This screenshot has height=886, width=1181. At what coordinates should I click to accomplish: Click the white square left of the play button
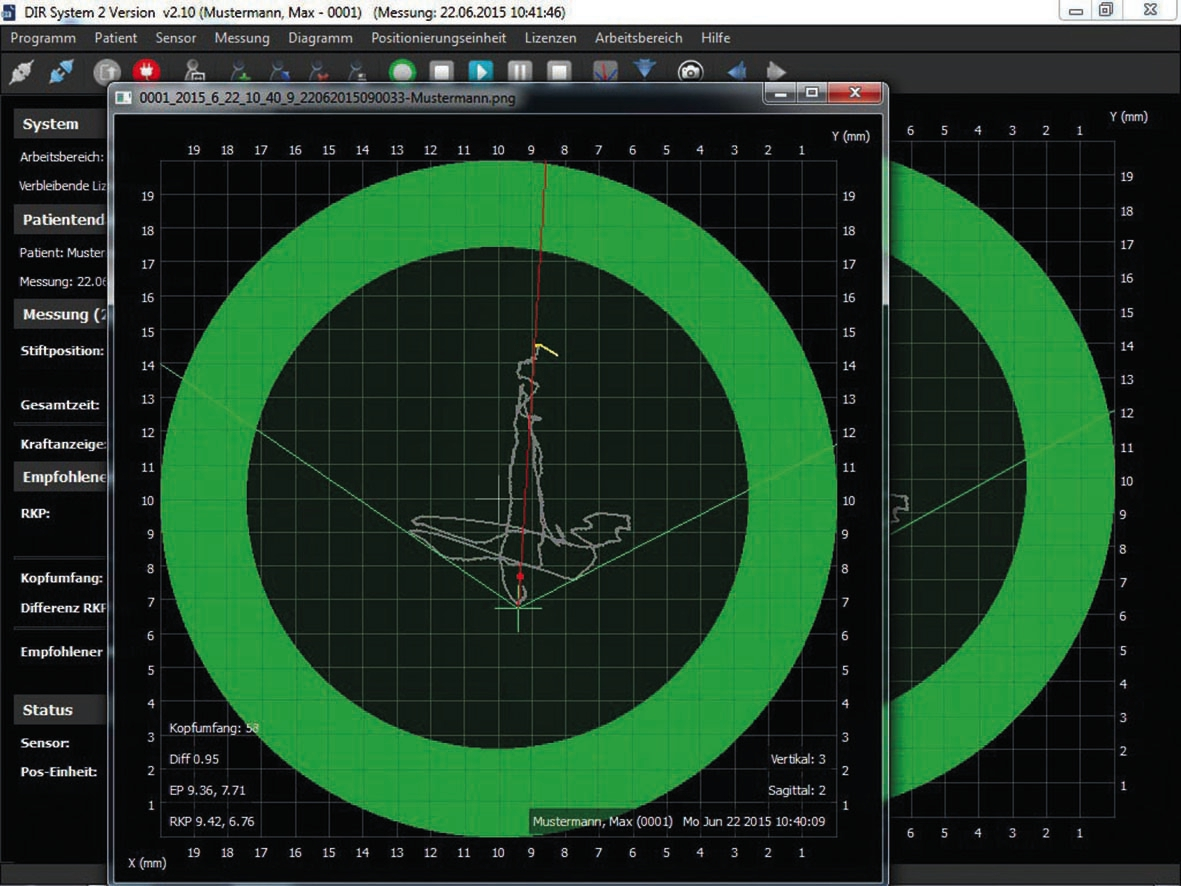[x=441, y=72]
